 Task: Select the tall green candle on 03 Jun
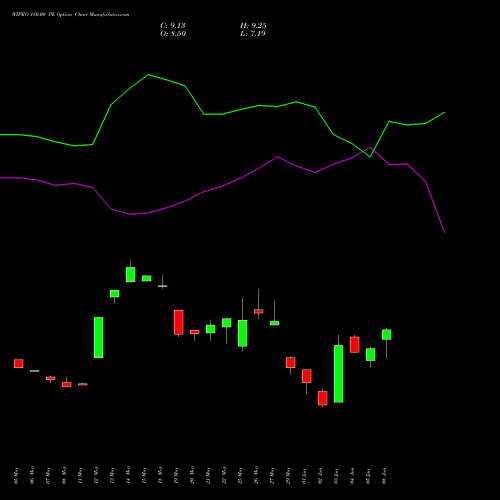click(339, 374)
